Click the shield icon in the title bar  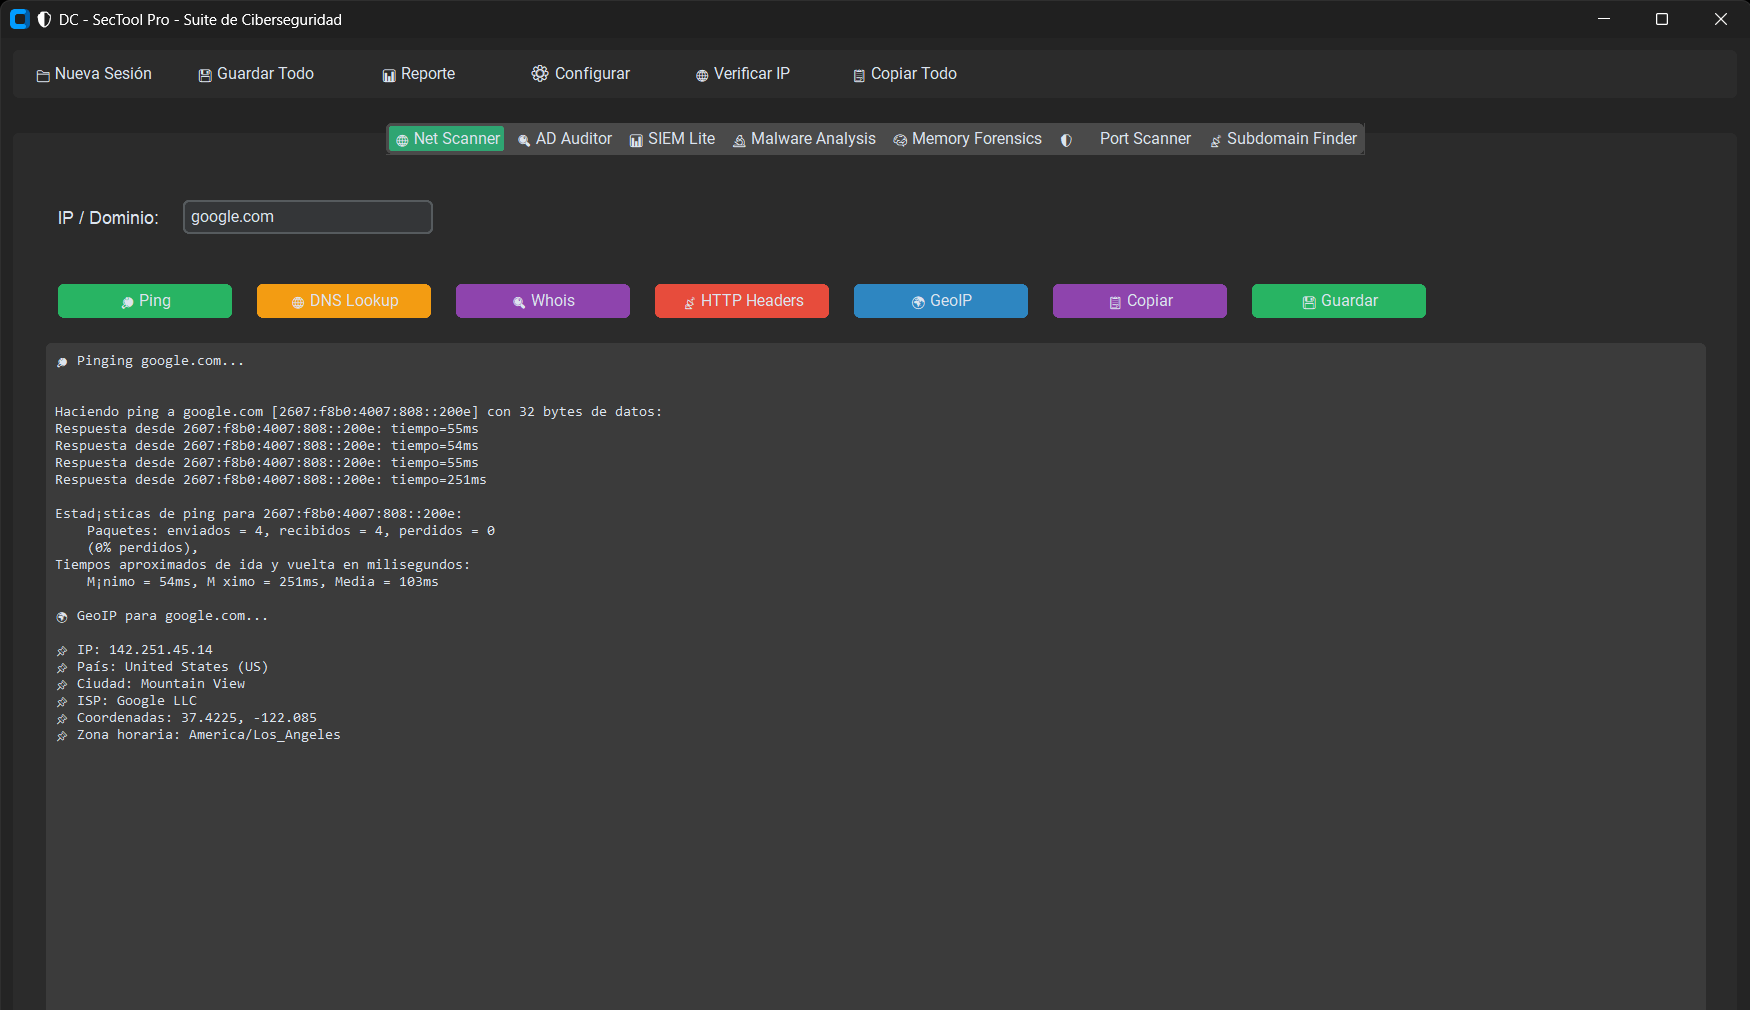tap(44, 20)
